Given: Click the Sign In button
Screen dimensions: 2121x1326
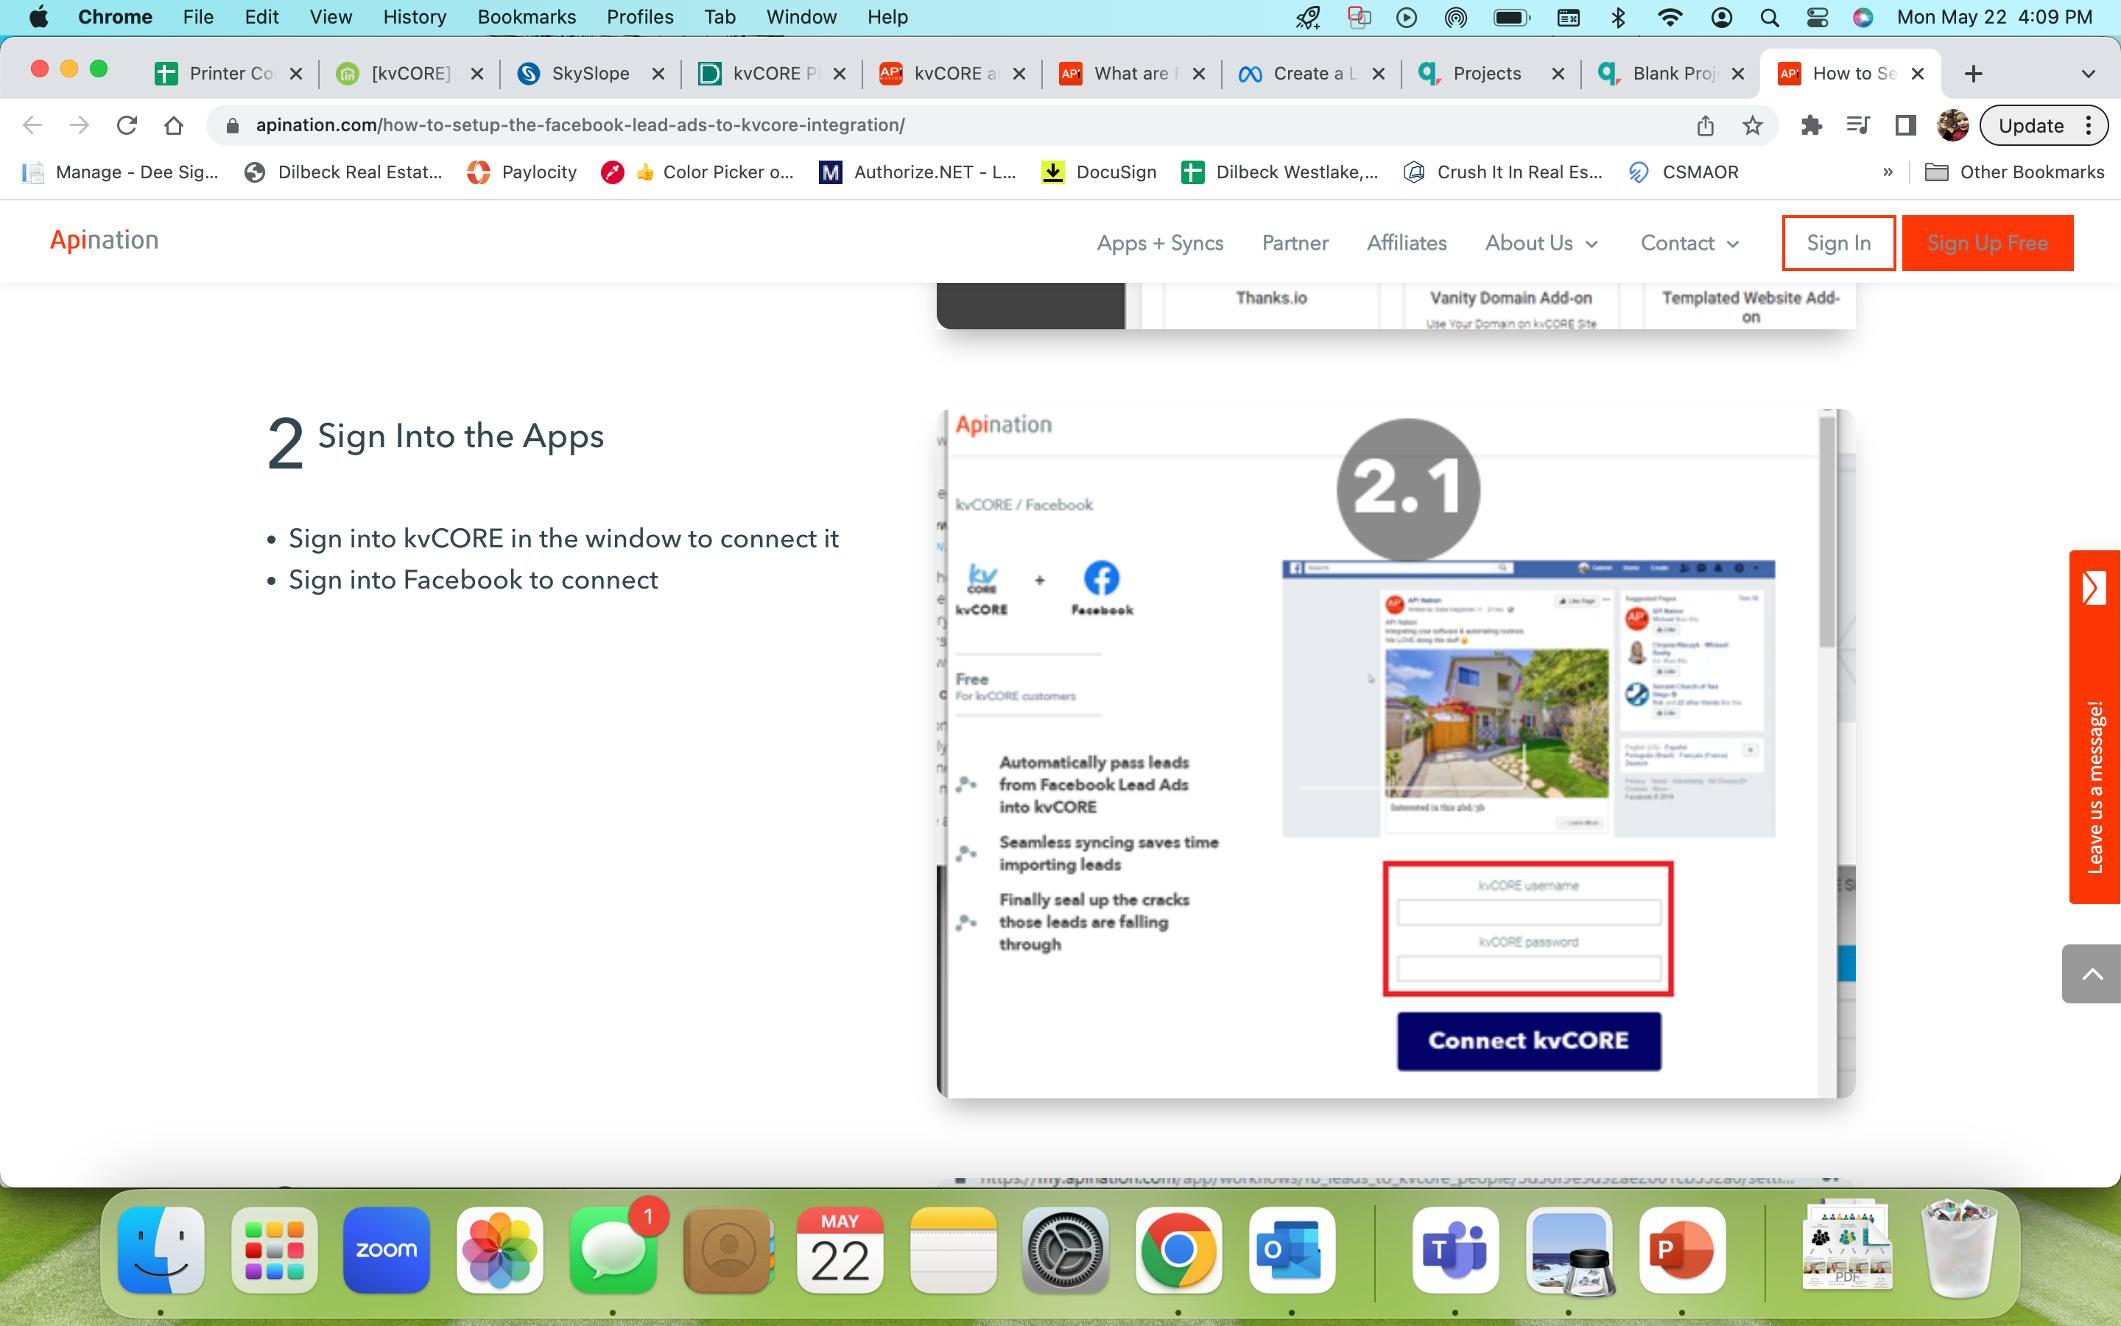Looking at the screenshot, I should (x=1838, y=243).
